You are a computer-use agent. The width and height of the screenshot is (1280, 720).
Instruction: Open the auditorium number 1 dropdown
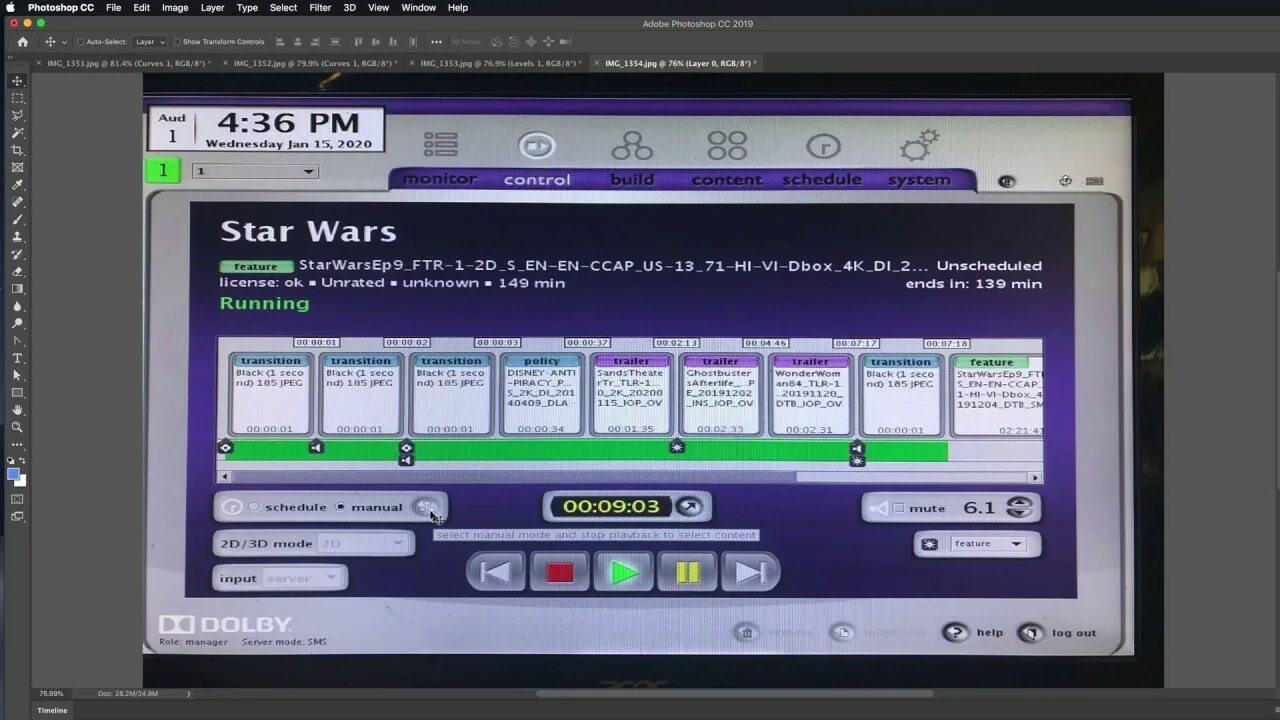point(255,171)
